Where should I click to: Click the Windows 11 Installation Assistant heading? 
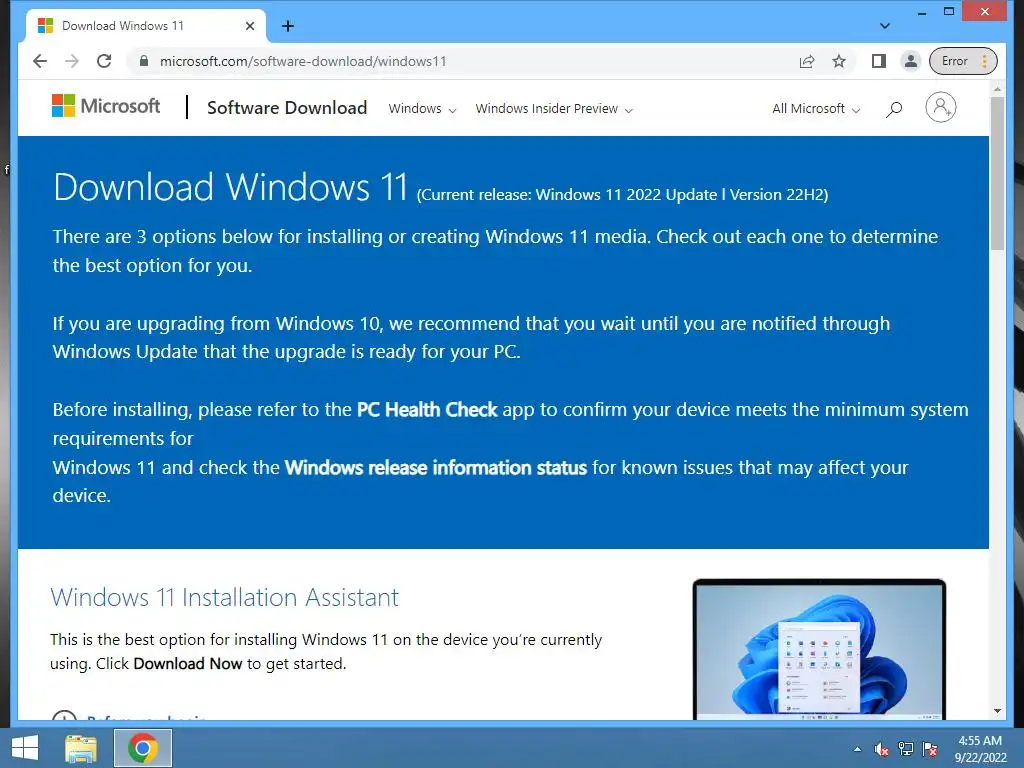[x=224, y=598]
